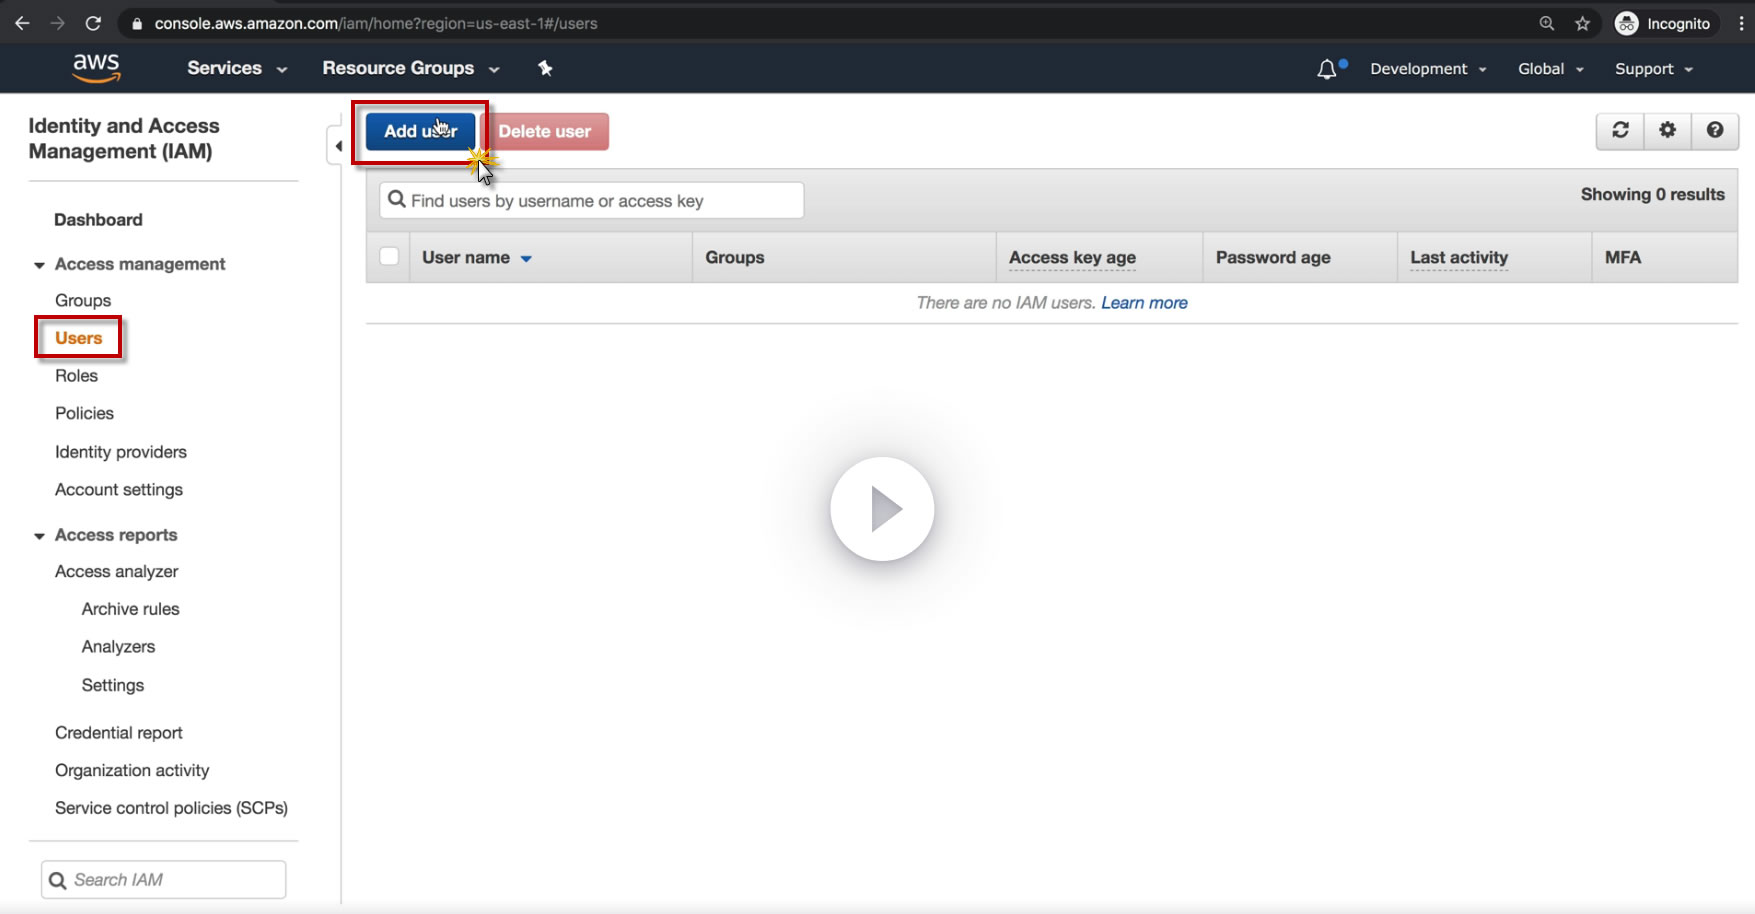This screenshot has width=1755, height=914.
Task: Collapse the Access management section
Action: 39,265
